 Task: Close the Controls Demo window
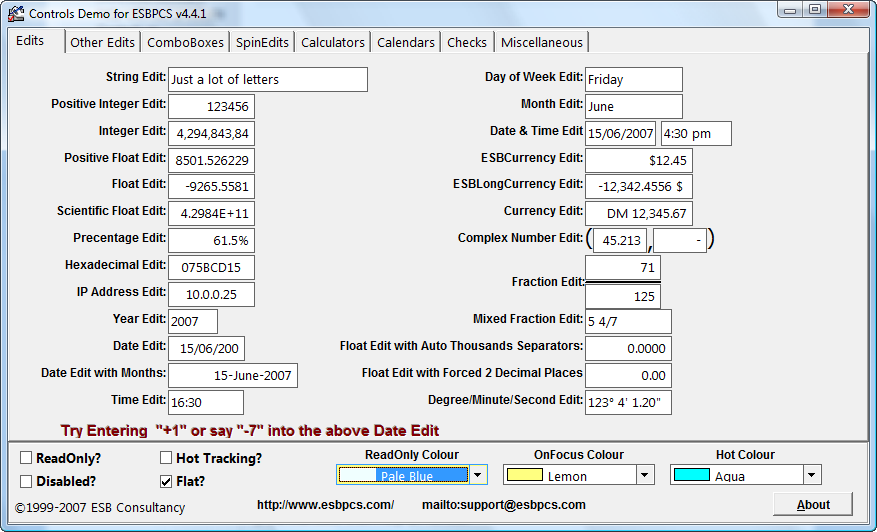(x=848, y=10)
